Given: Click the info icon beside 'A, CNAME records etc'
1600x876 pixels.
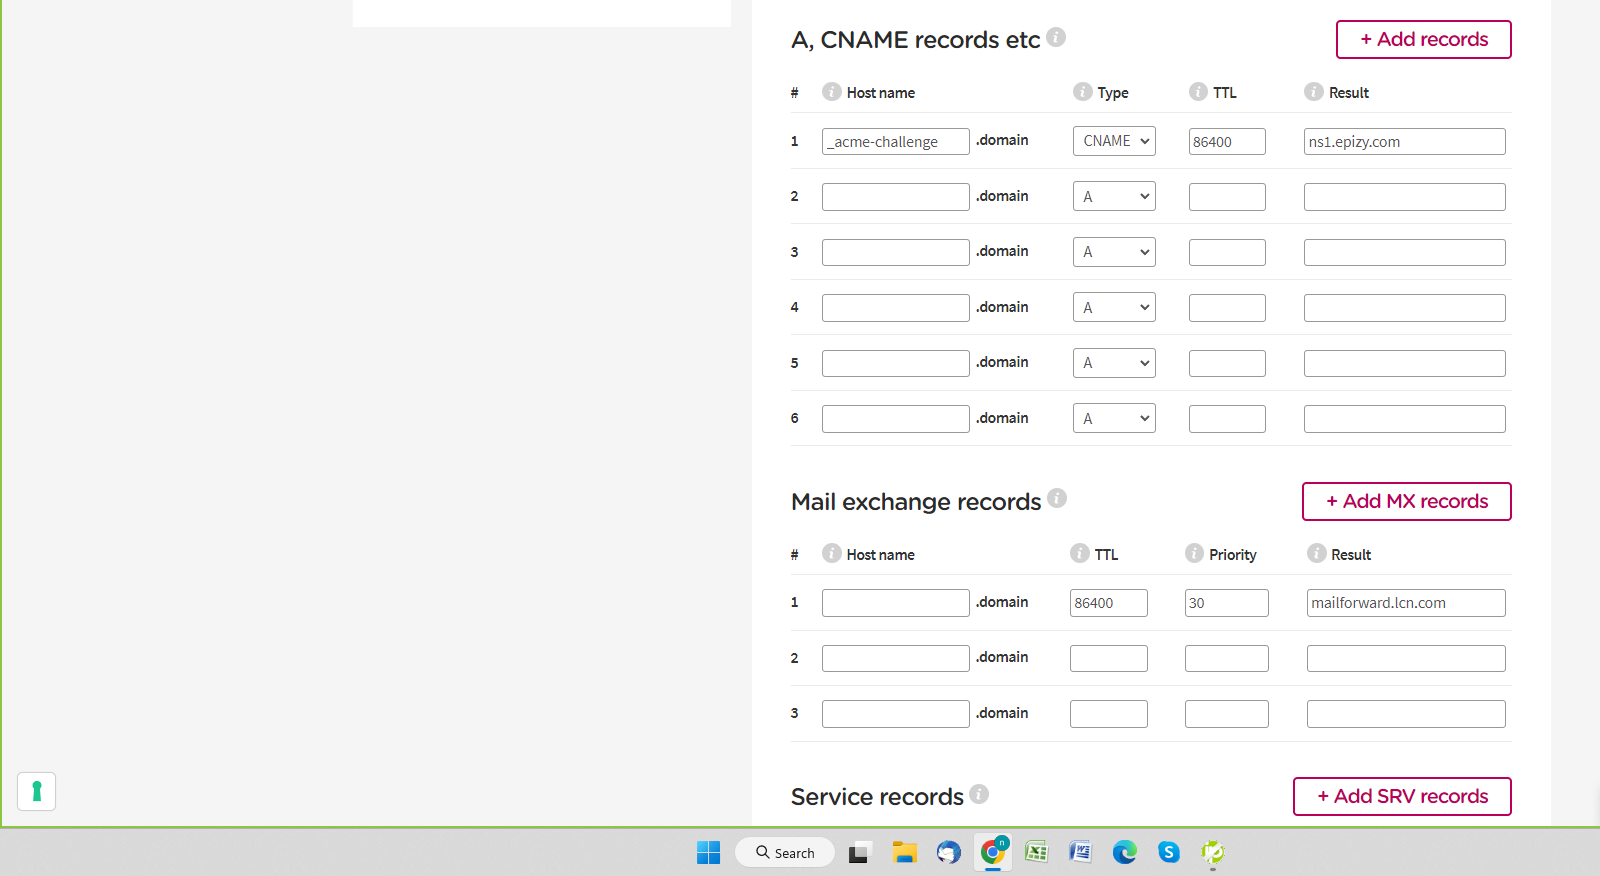Looking at the screenshot, I should pos(1056,37).
